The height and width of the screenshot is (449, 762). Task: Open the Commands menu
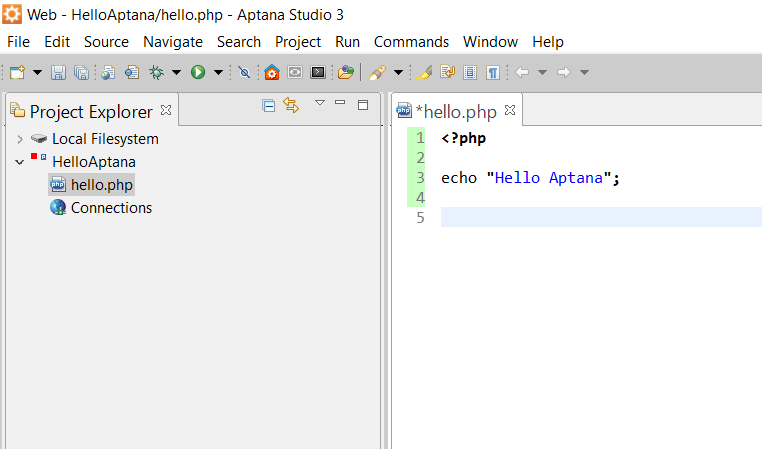click(x=411, y=42)
